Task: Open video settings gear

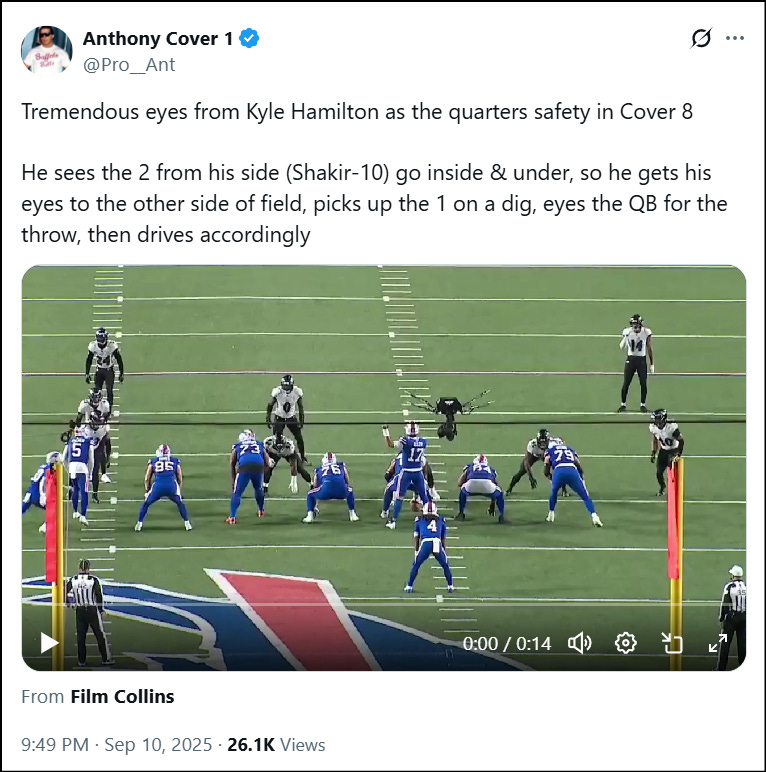Action: coord(626,643)
